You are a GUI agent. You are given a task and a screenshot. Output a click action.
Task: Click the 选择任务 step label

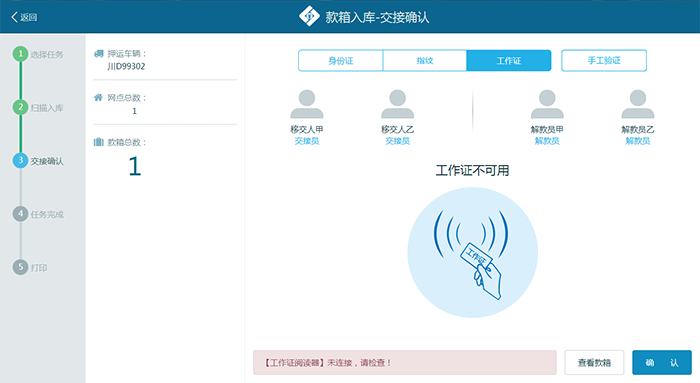click(x=47, y=54)
